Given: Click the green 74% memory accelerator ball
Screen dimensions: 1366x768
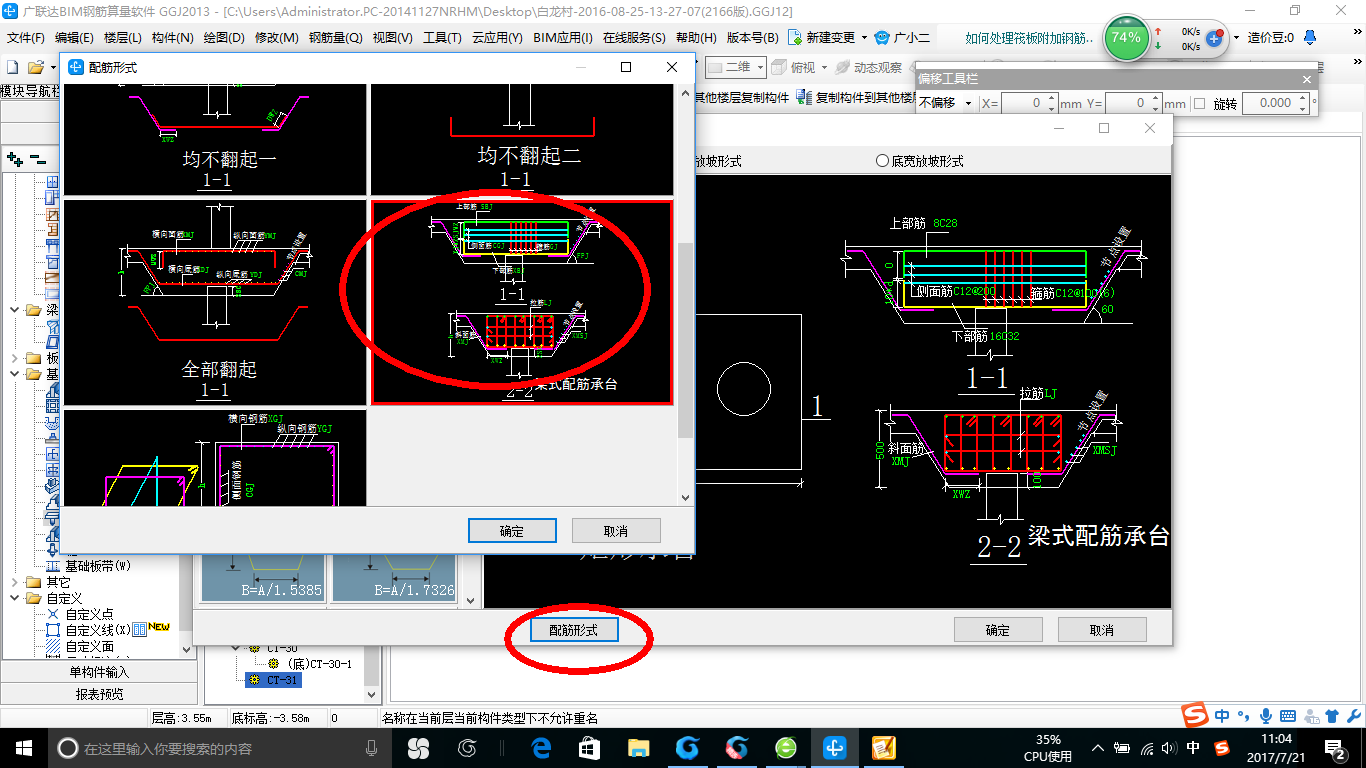Looking at the screenshot, I should (x=1126, y=38).
